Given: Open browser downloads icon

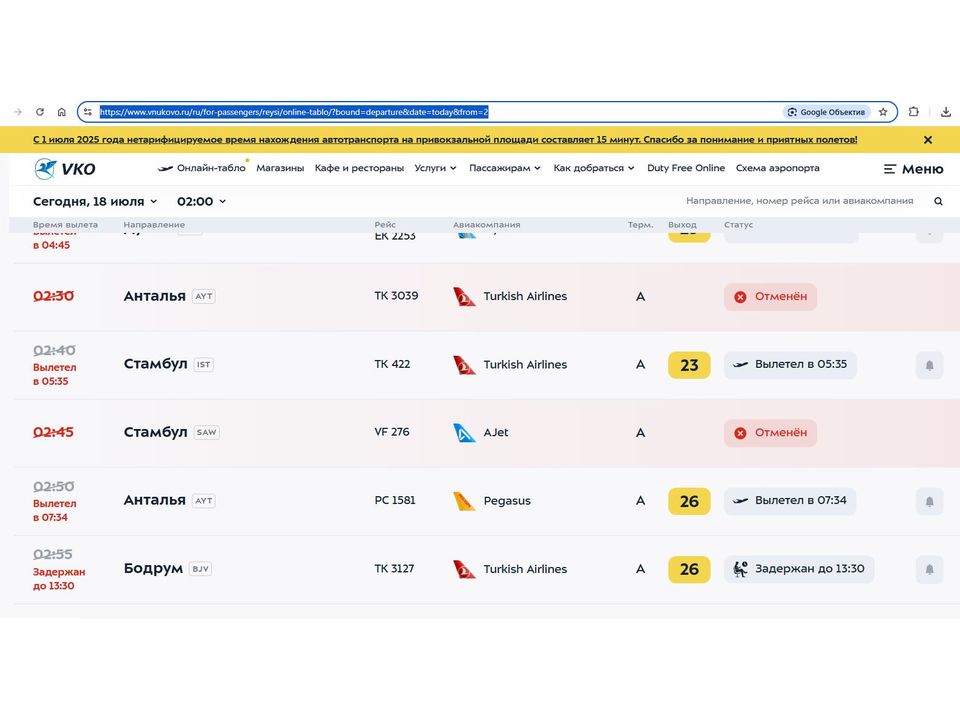Looking at the screenshot, I should click(946, 112).
